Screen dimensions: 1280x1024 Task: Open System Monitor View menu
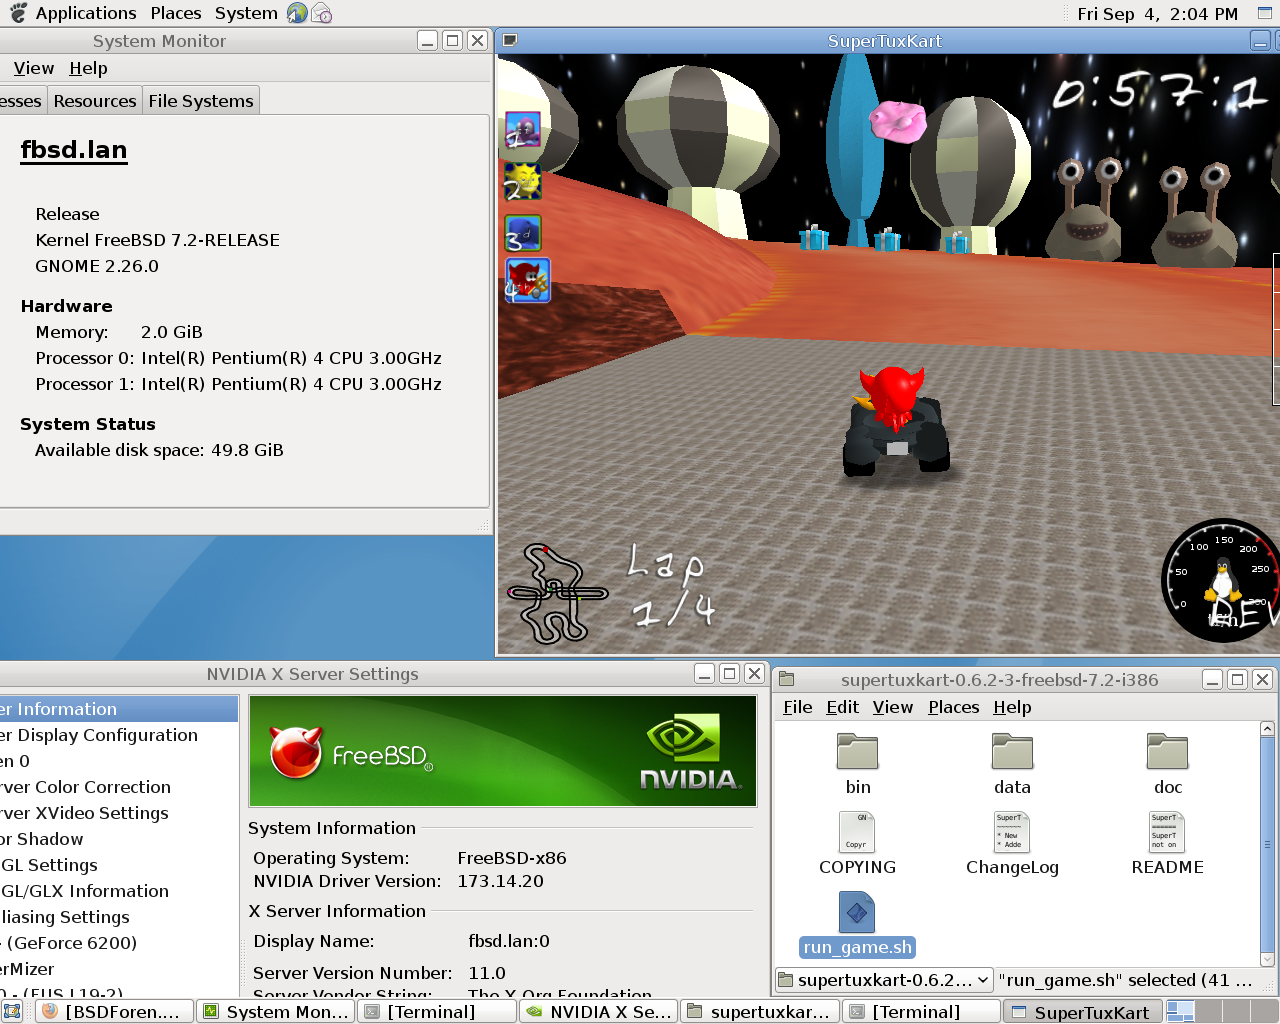33,68
